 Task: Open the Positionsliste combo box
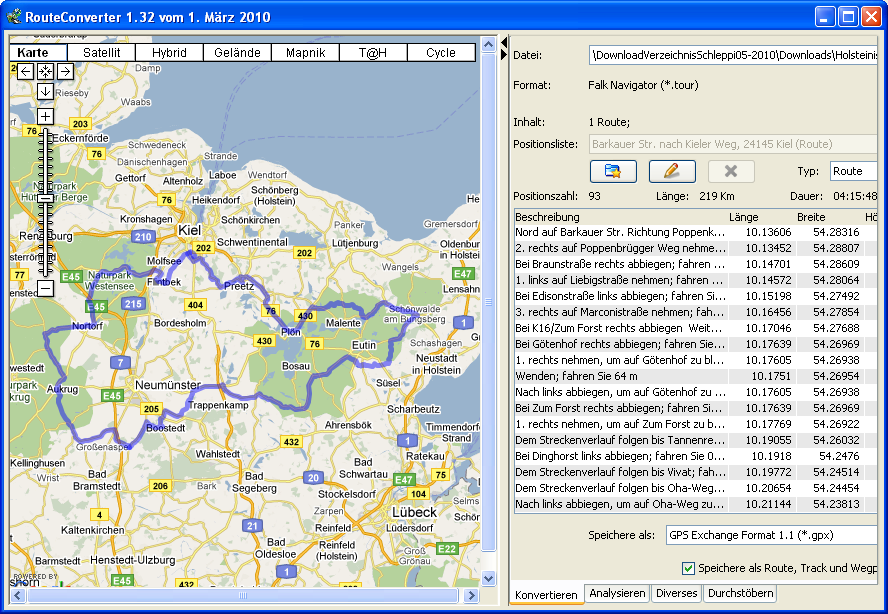coord(733,144)
